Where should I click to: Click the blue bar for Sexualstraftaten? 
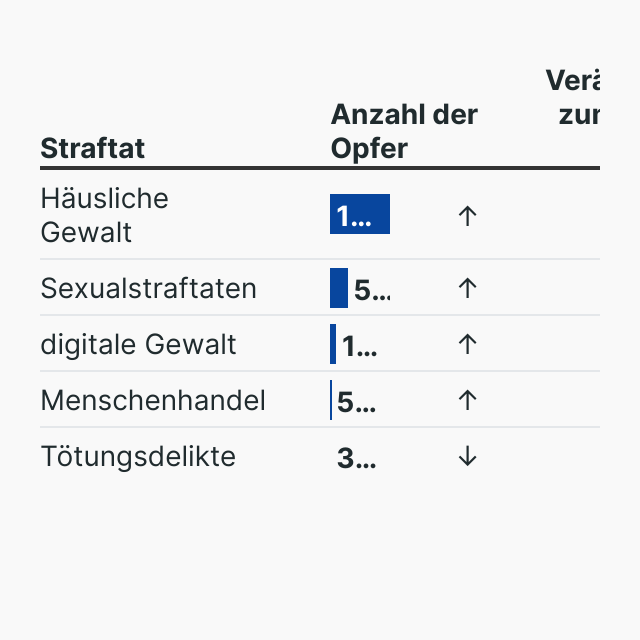(339, 288)
